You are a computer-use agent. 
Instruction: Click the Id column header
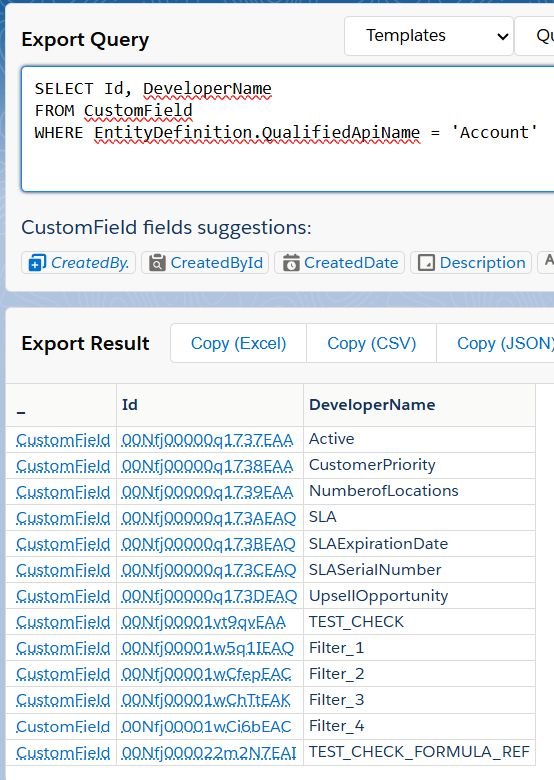coord(210,405)
